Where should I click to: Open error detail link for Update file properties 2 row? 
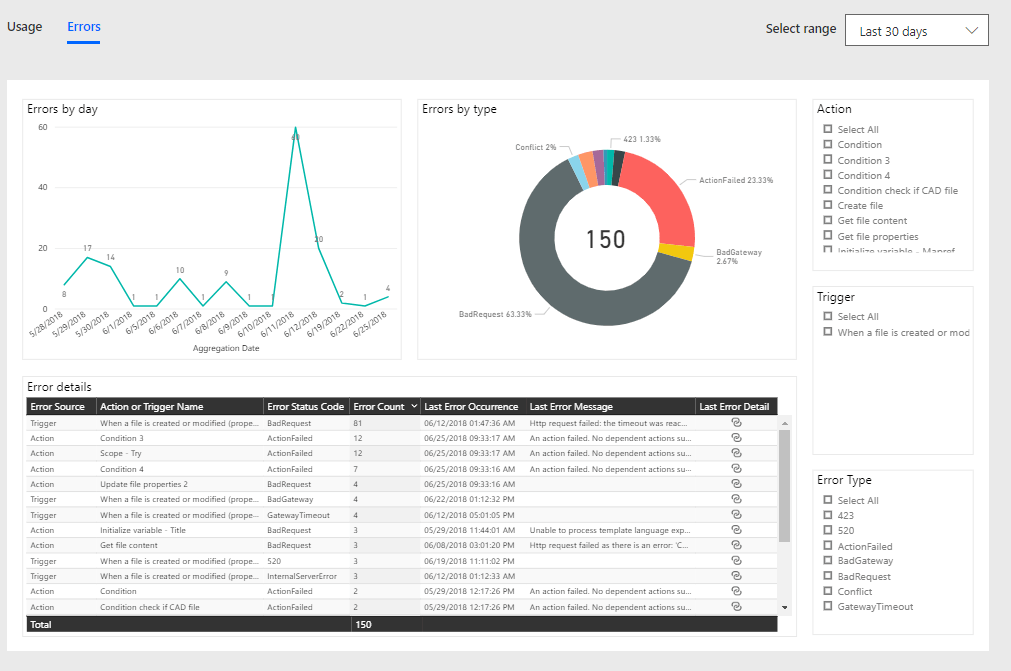(x=736, y=483)
